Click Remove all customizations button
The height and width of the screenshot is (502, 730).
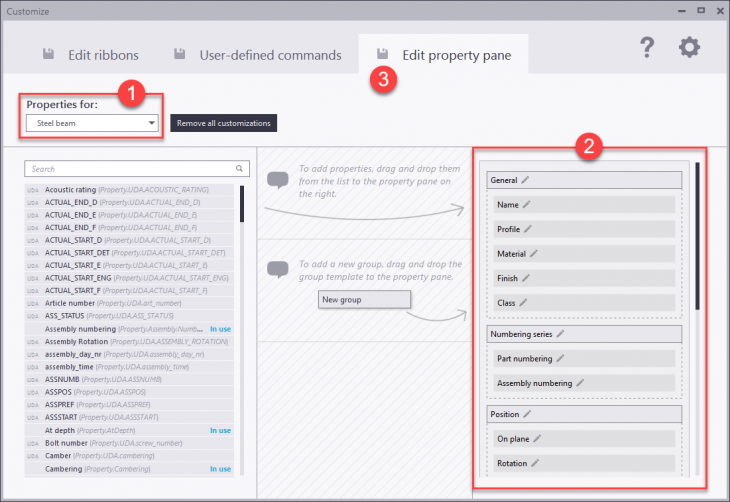(x=223, y=123)
